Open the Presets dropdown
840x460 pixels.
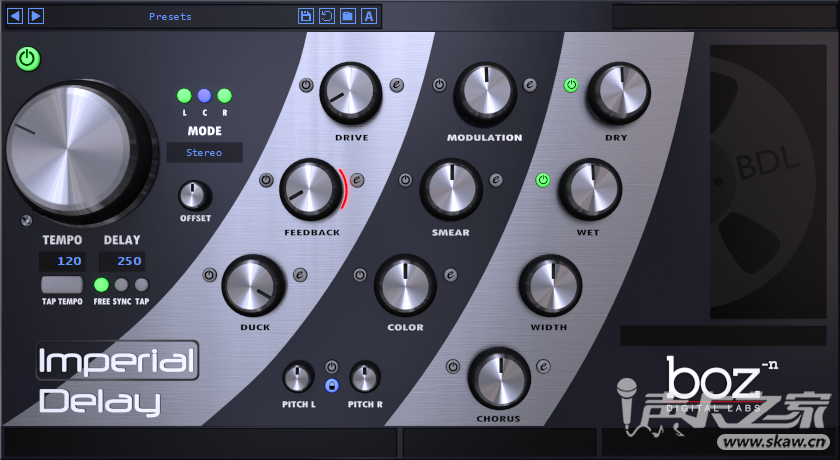click(170, 17)
